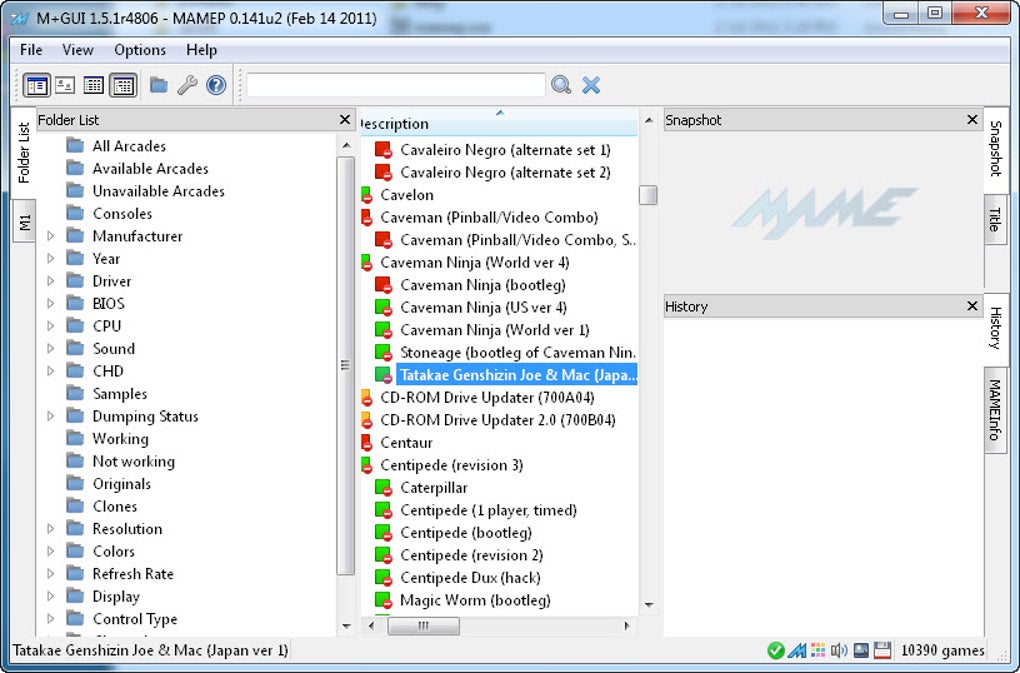Image resolution: width=1020 pixels, height=673 pixels.
Task: Open settings with the wrench icon
Action: pyautogui.click(x=187, y=85)
